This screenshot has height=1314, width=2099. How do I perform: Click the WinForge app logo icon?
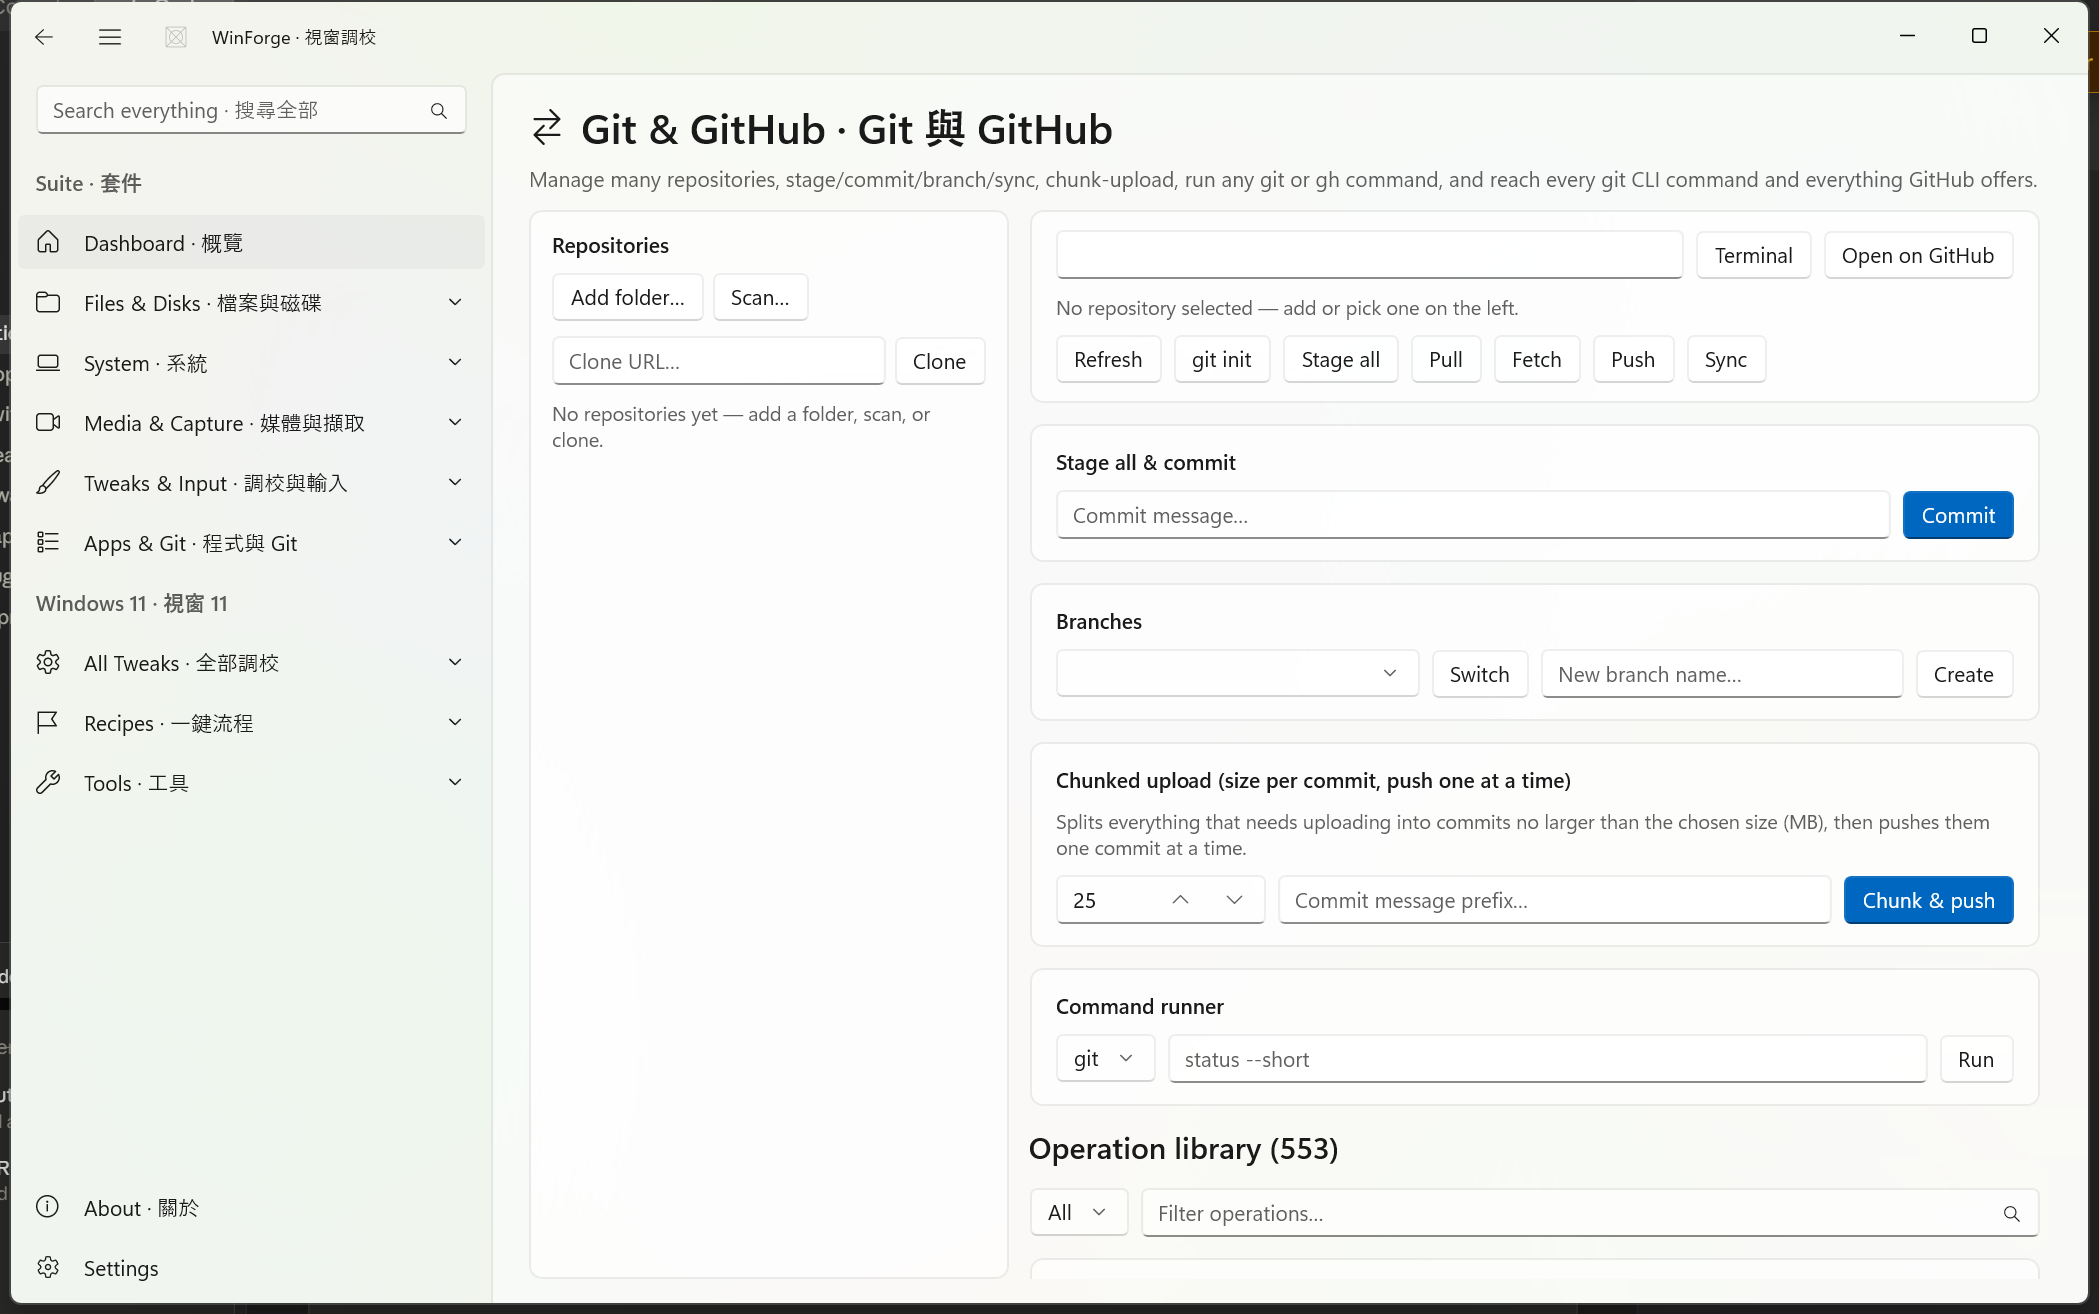pos(176,37)
